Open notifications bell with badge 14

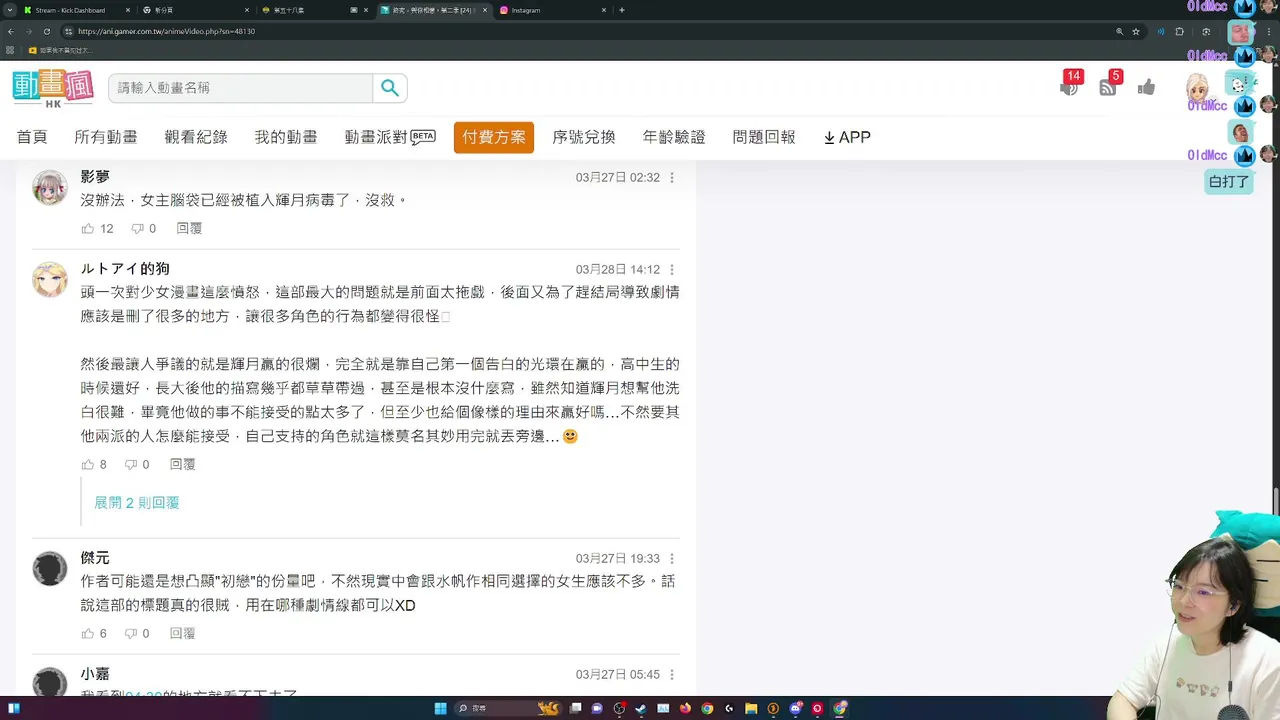[x=1070, y=85]
